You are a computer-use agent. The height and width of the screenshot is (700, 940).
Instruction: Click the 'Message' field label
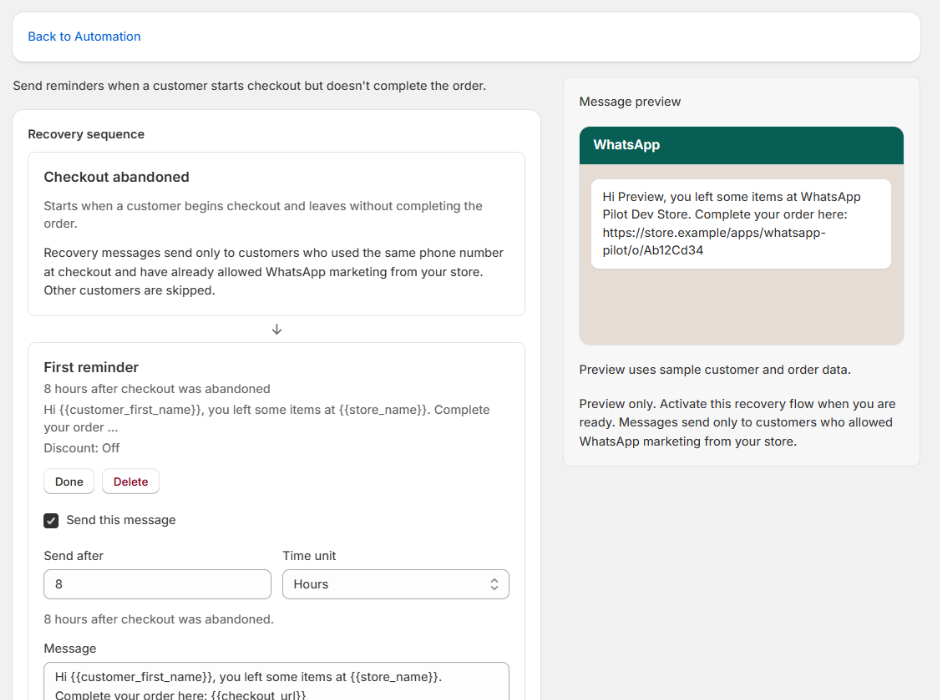tap(70, 648)
